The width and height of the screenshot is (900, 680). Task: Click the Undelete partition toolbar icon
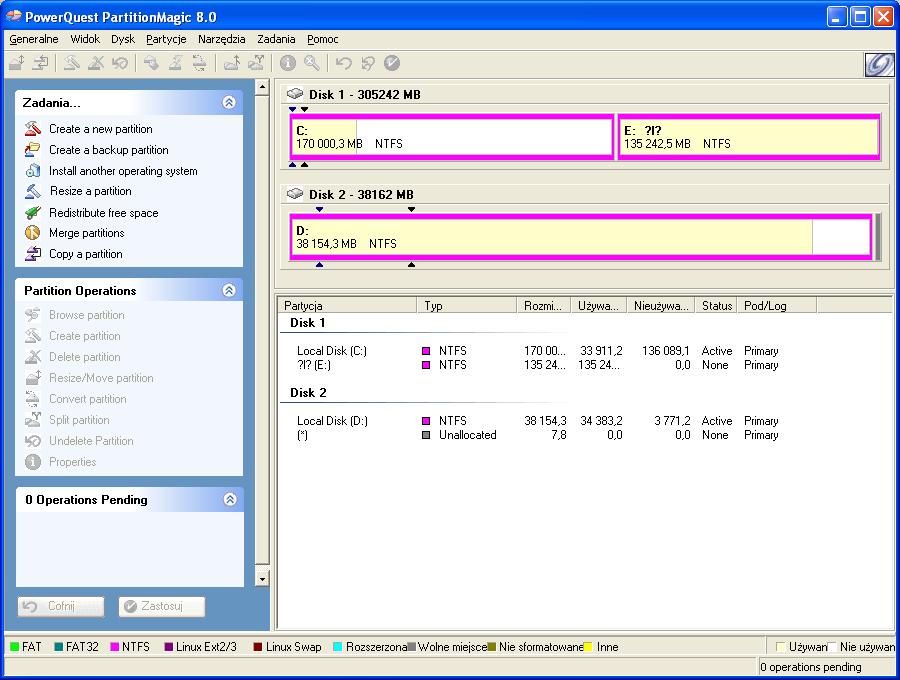pyautogui.click(x=119, y=63)
